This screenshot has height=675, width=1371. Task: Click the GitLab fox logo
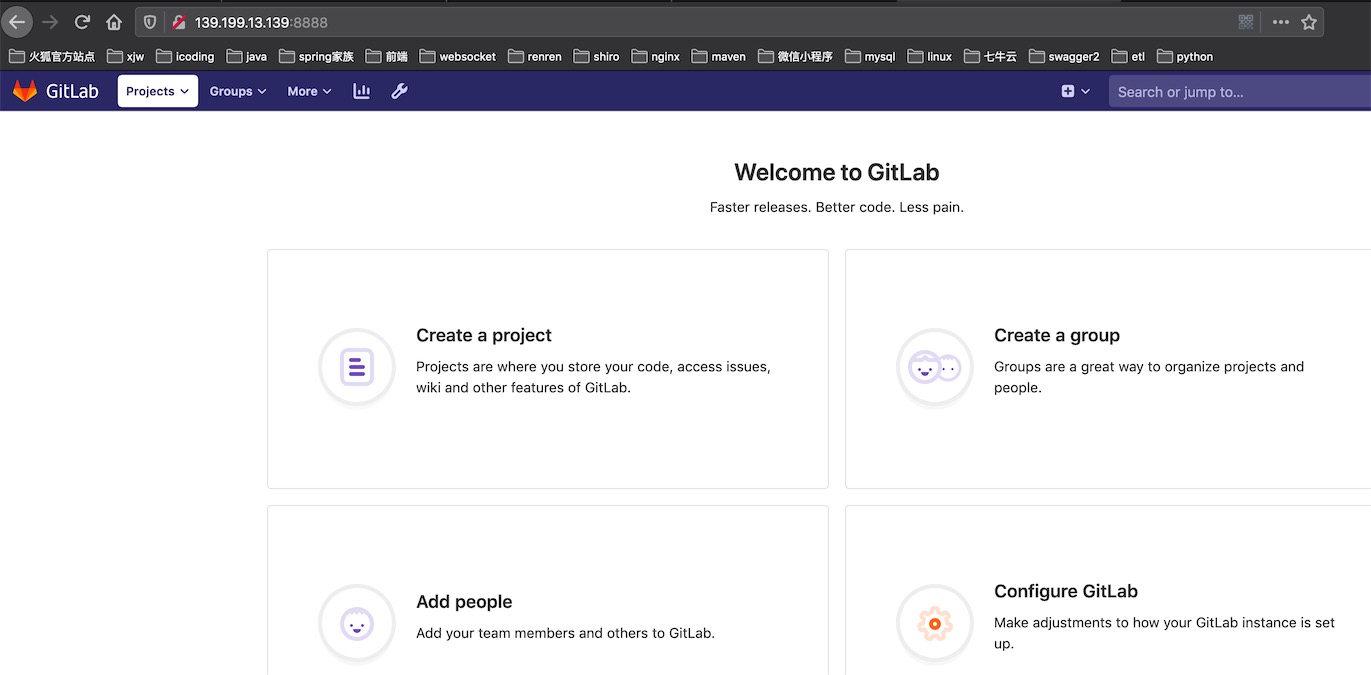(x=25, y=91)
